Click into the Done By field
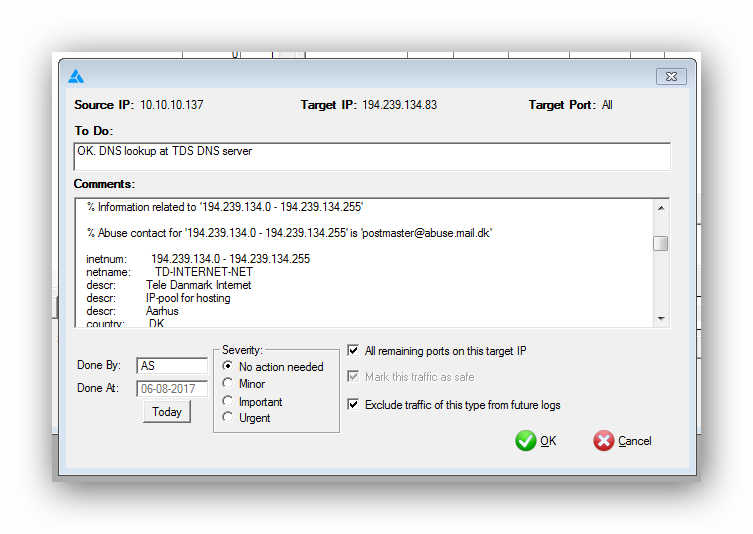The height and width of the screenshot is (534, 753). (x=172, y=365)
